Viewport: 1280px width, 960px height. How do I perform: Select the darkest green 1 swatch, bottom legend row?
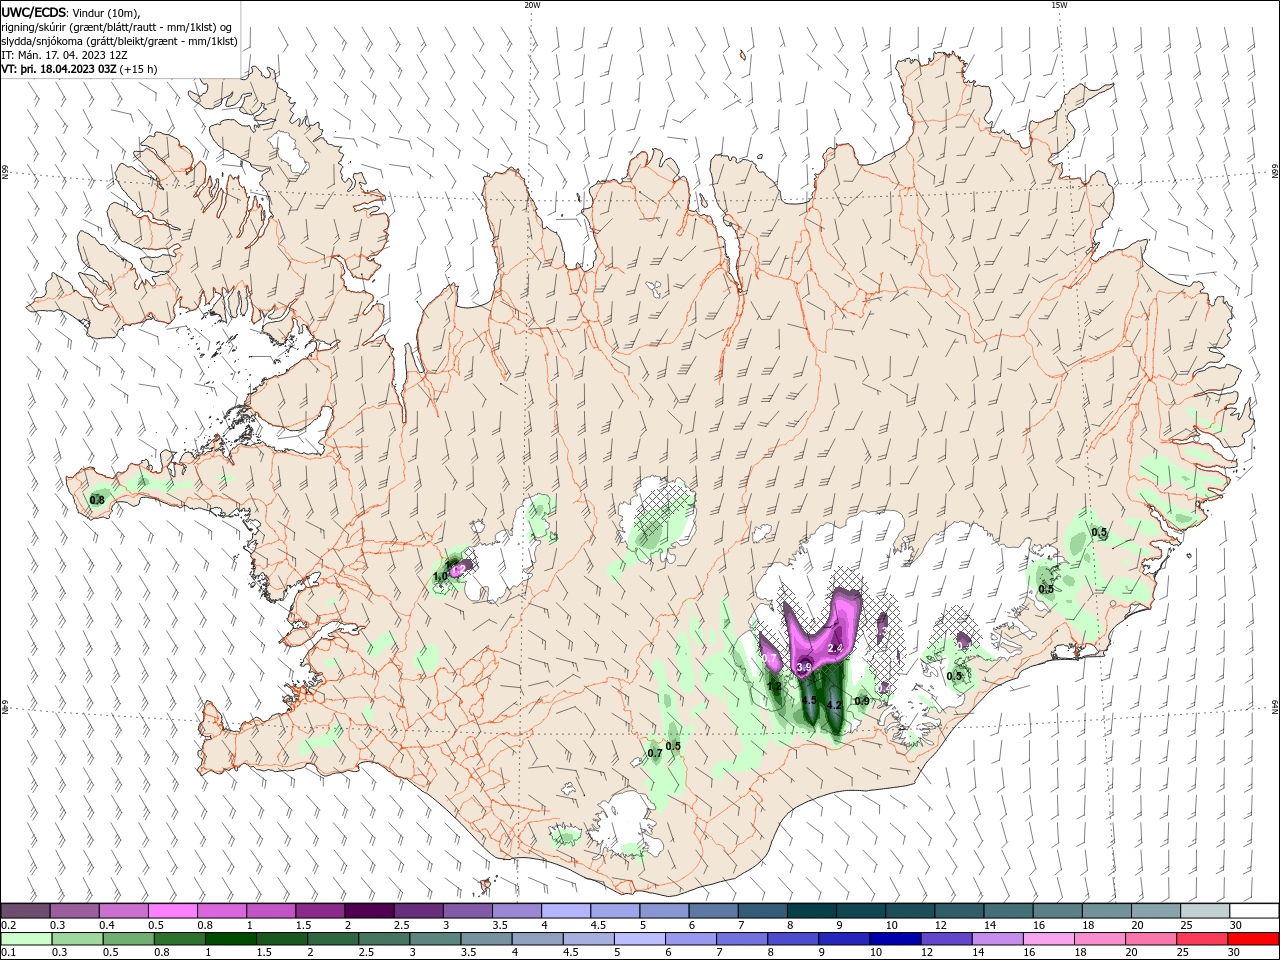[230, 939]
